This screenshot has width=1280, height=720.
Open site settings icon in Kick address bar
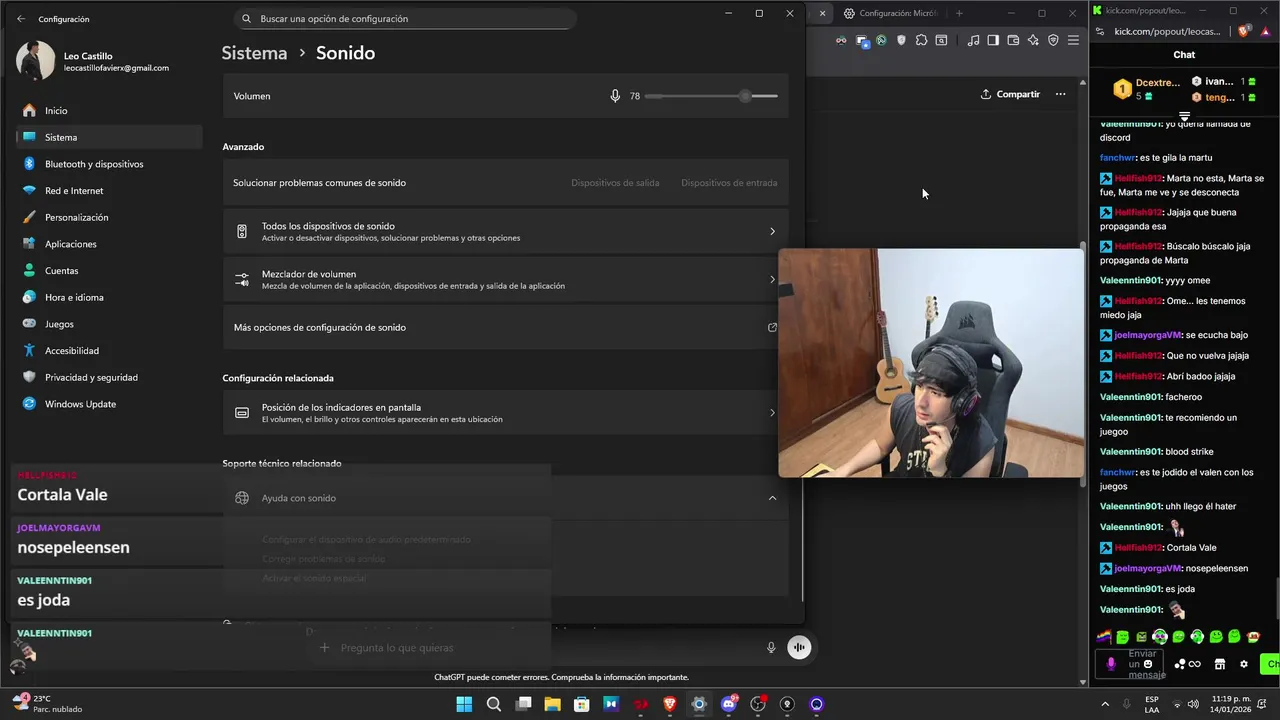tap(1102, 32)
